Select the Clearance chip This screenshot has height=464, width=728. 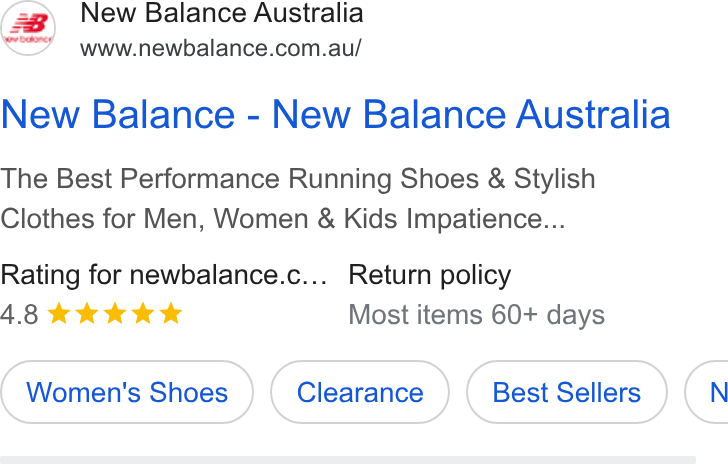pyautogui.click(x=360, y=392)
